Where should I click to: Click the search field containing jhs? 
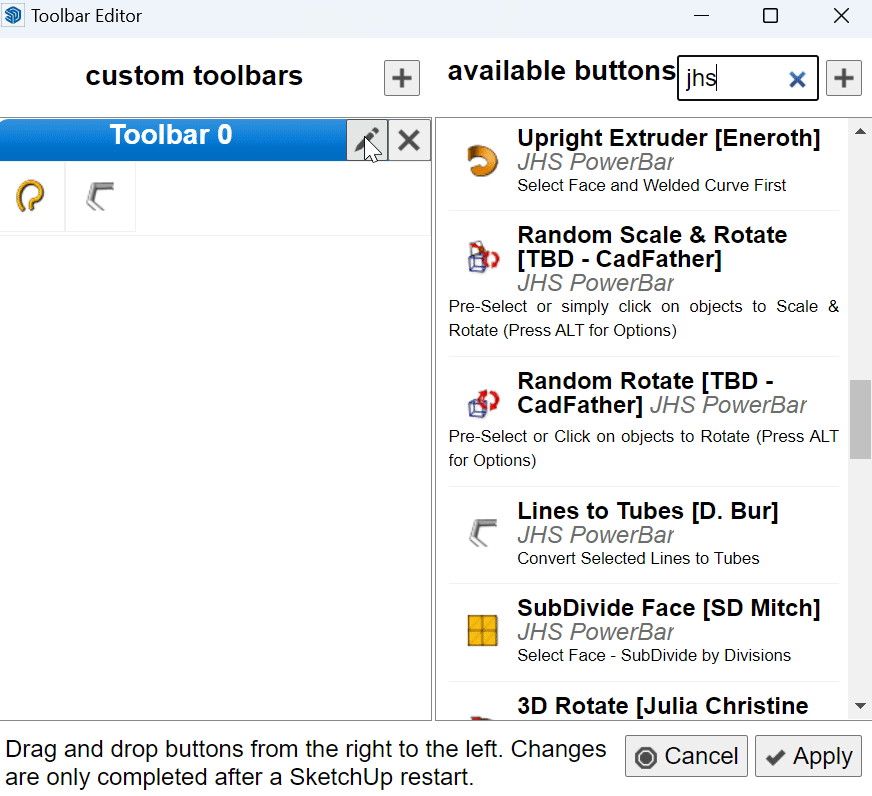click(x=747, y=78)
